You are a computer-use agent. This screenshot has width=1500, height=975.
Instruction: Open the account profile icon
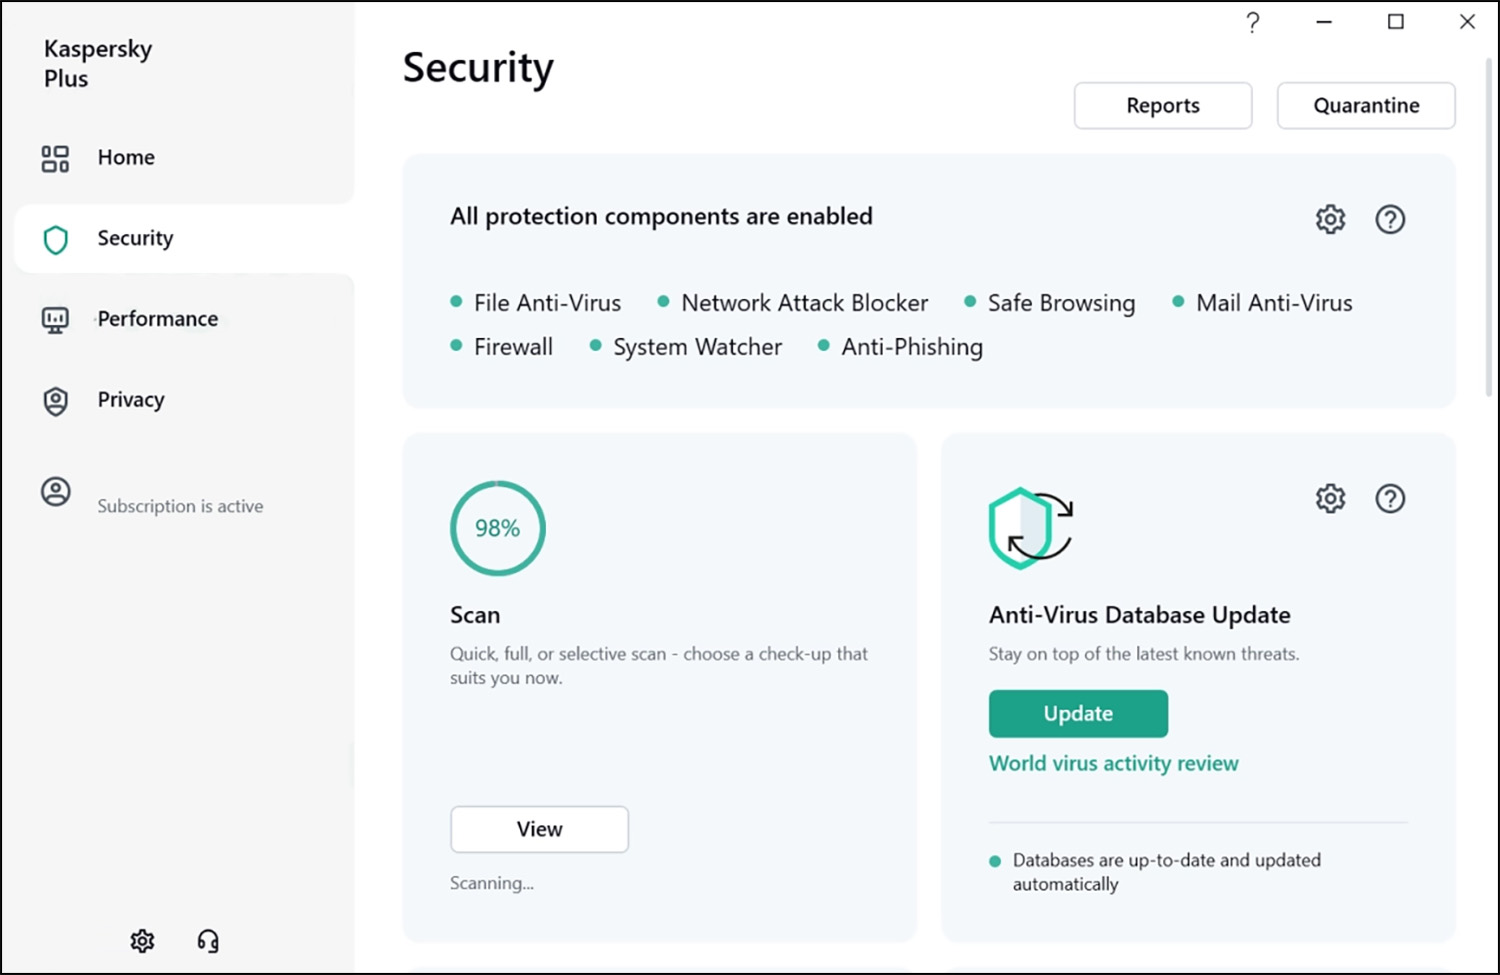coord(56,492)
